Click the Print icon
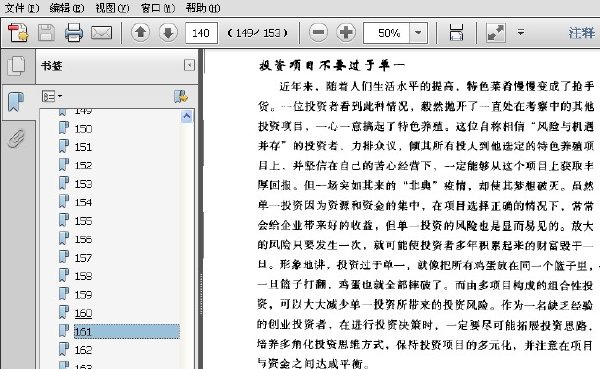600x369 pixels. point(73,33)
